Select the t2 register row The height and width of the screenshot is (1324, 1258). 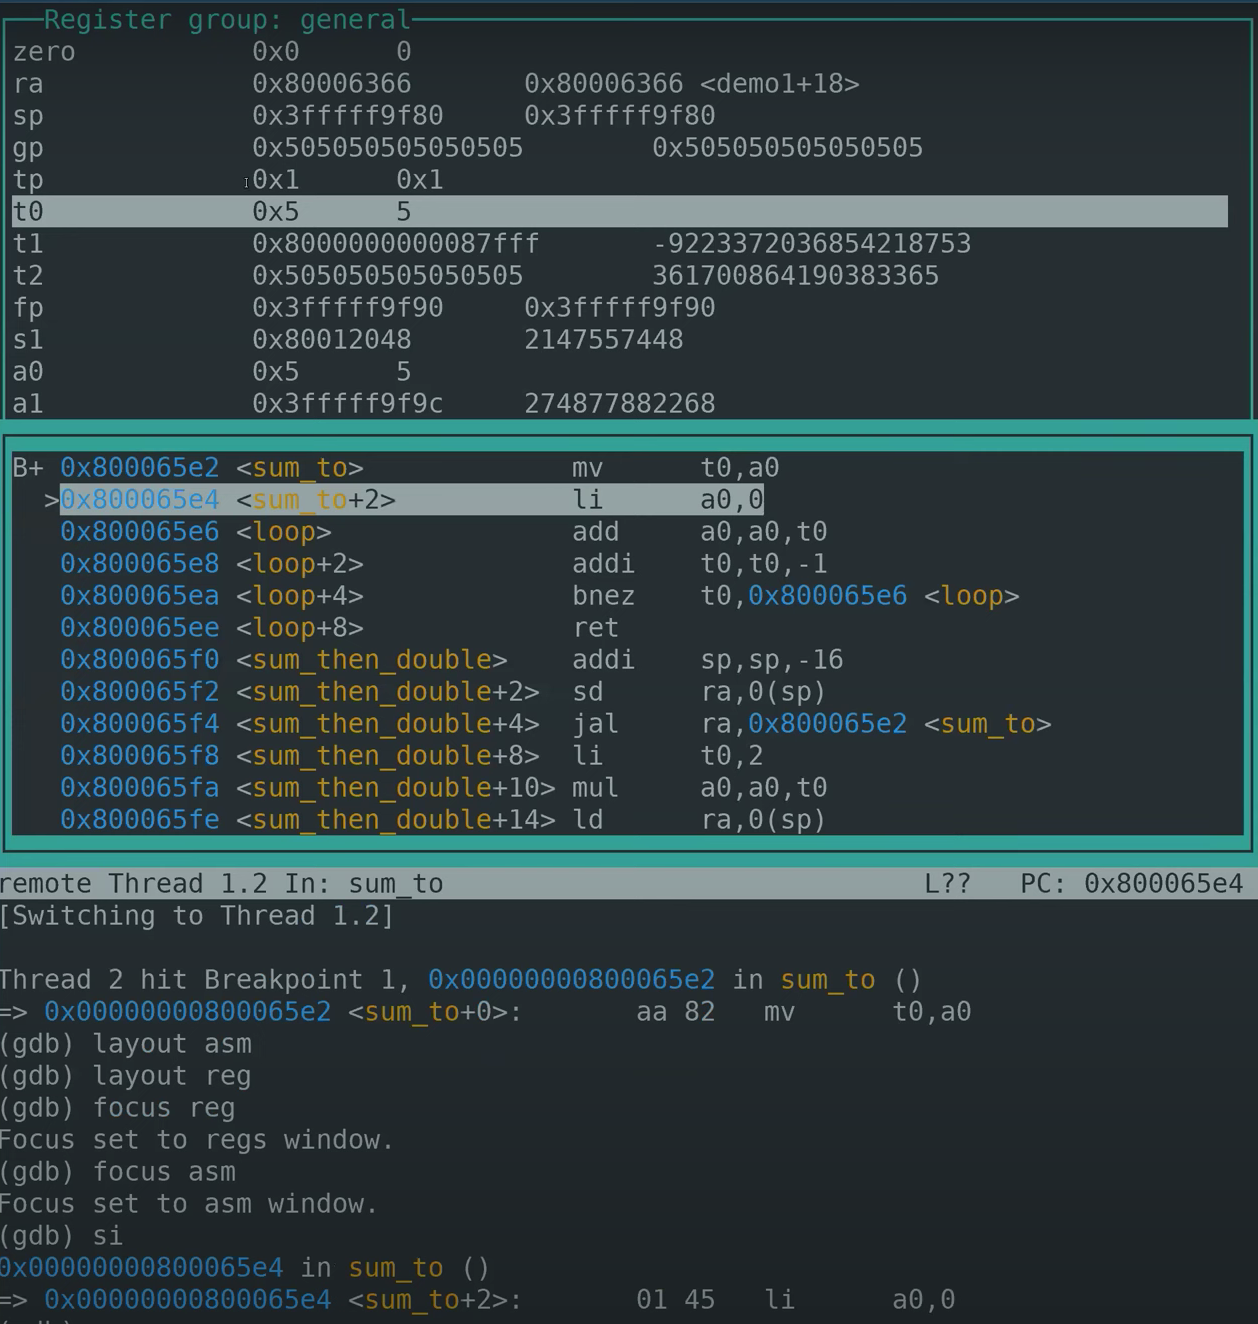[620, 276]
